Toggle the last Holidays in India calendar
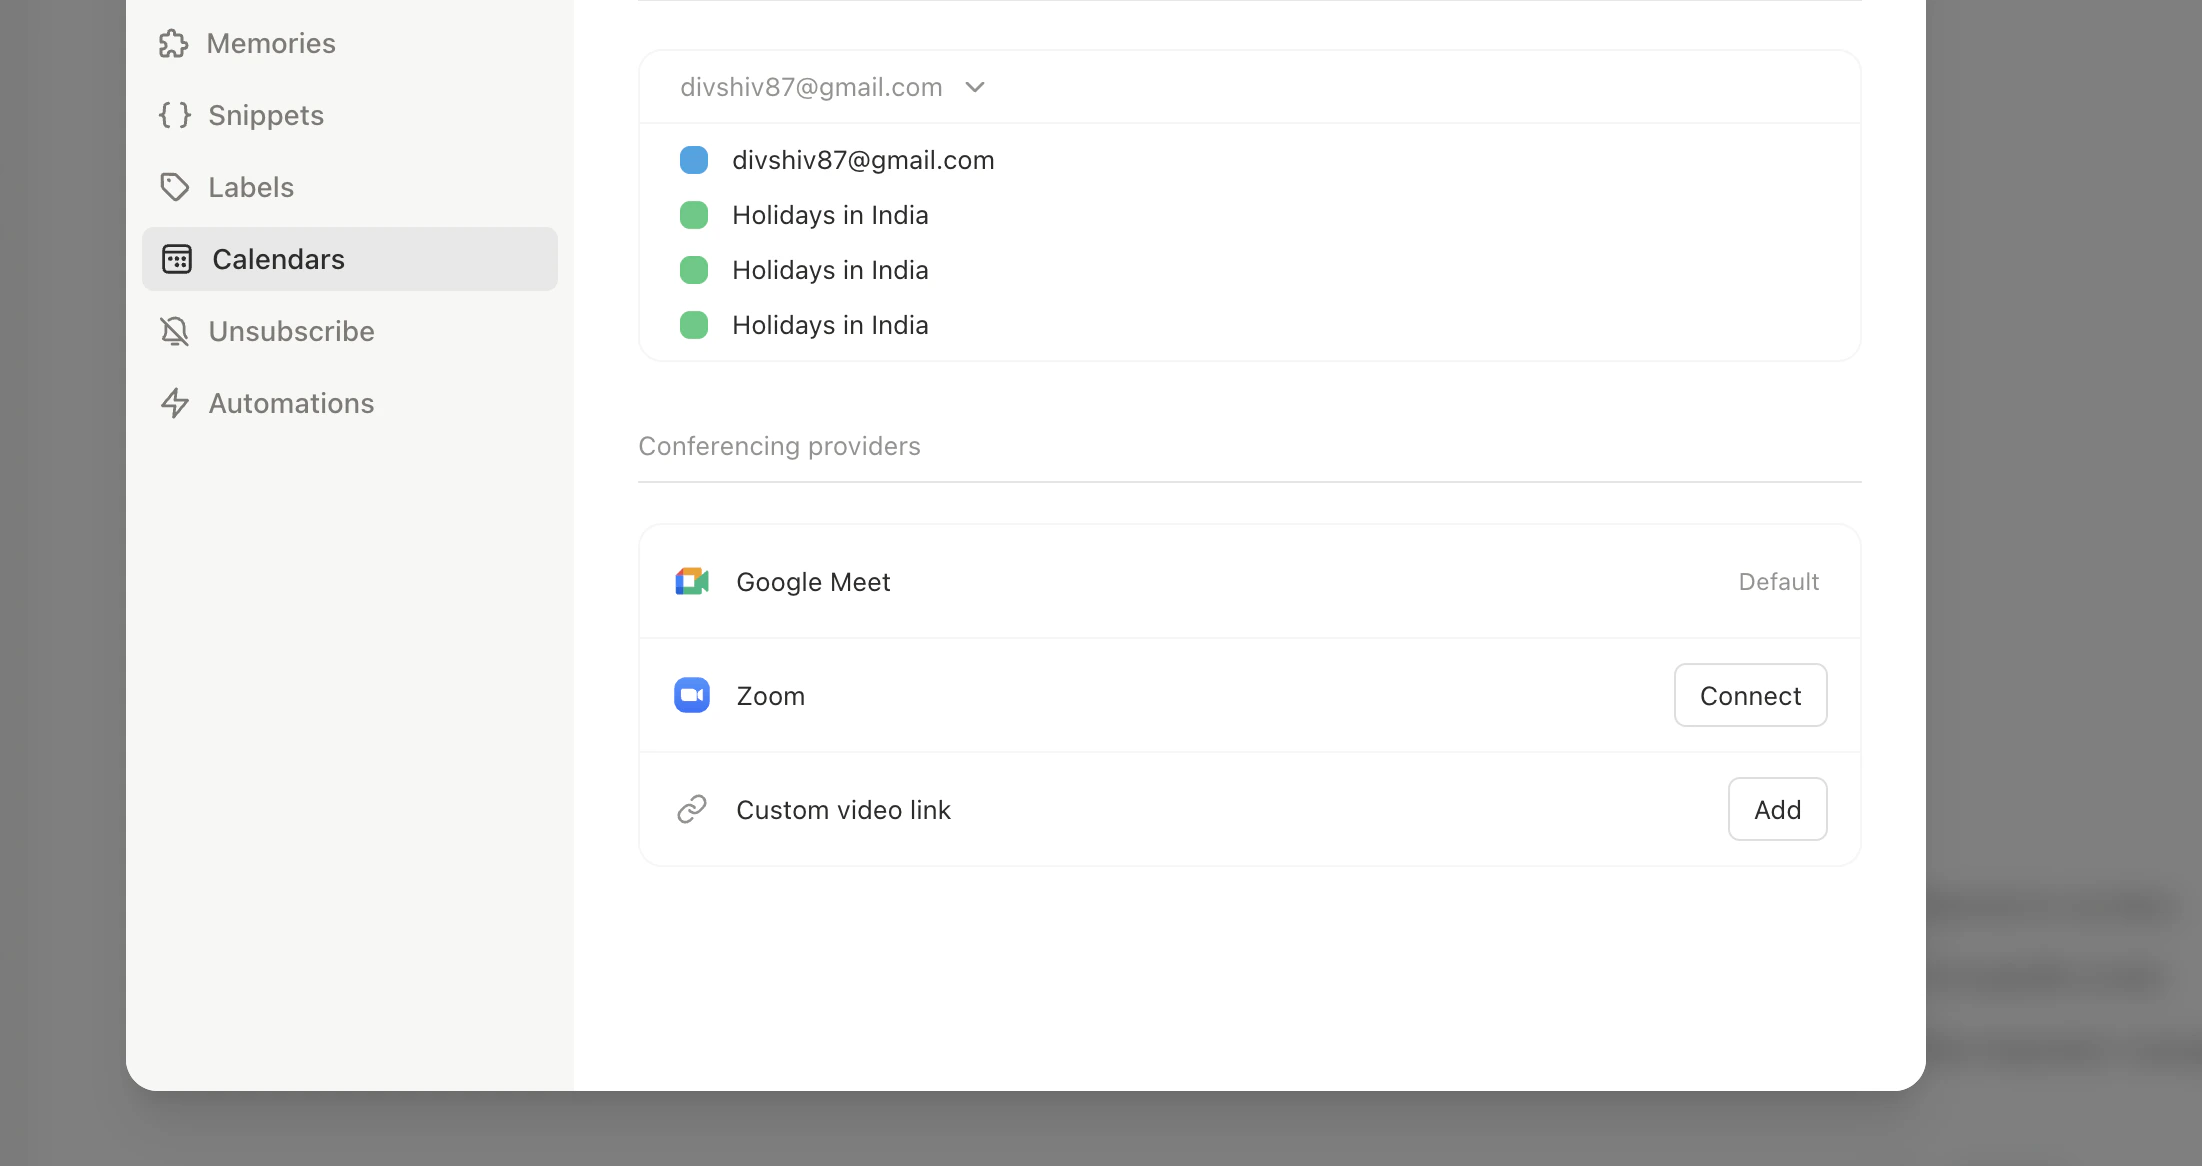This screenshot has width=2202, height=1166. tap(694, 324)
